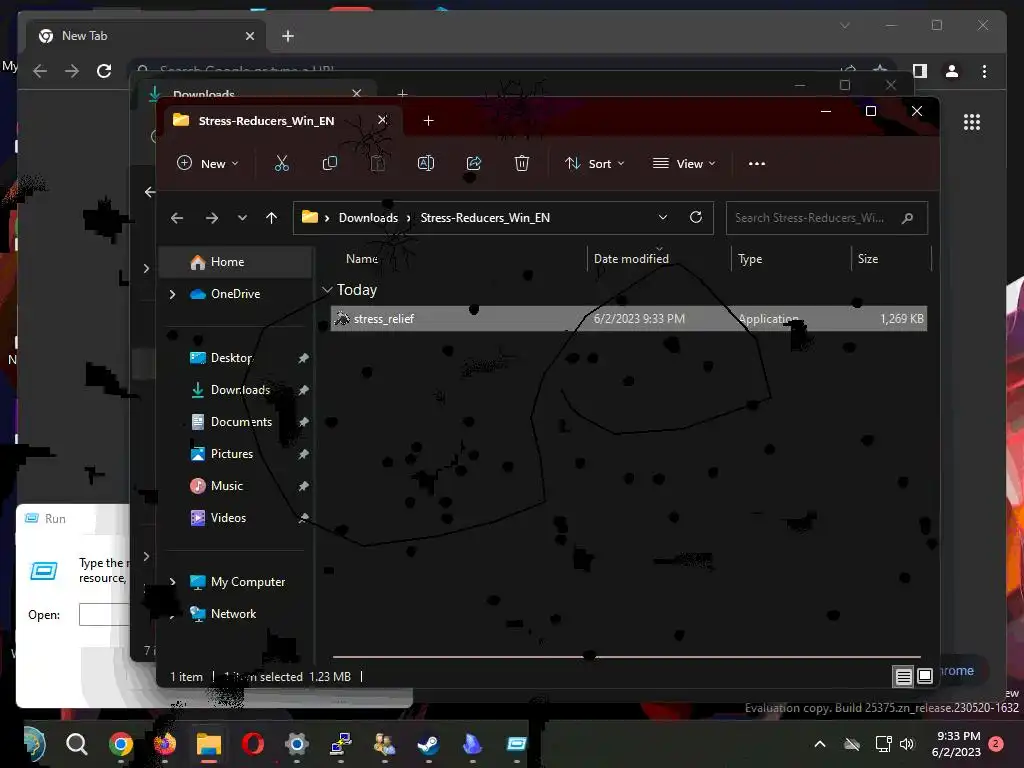The image size is (1024, 768).
Task: Toggle the Chrome side panel icon
Action: pos(920,71)
